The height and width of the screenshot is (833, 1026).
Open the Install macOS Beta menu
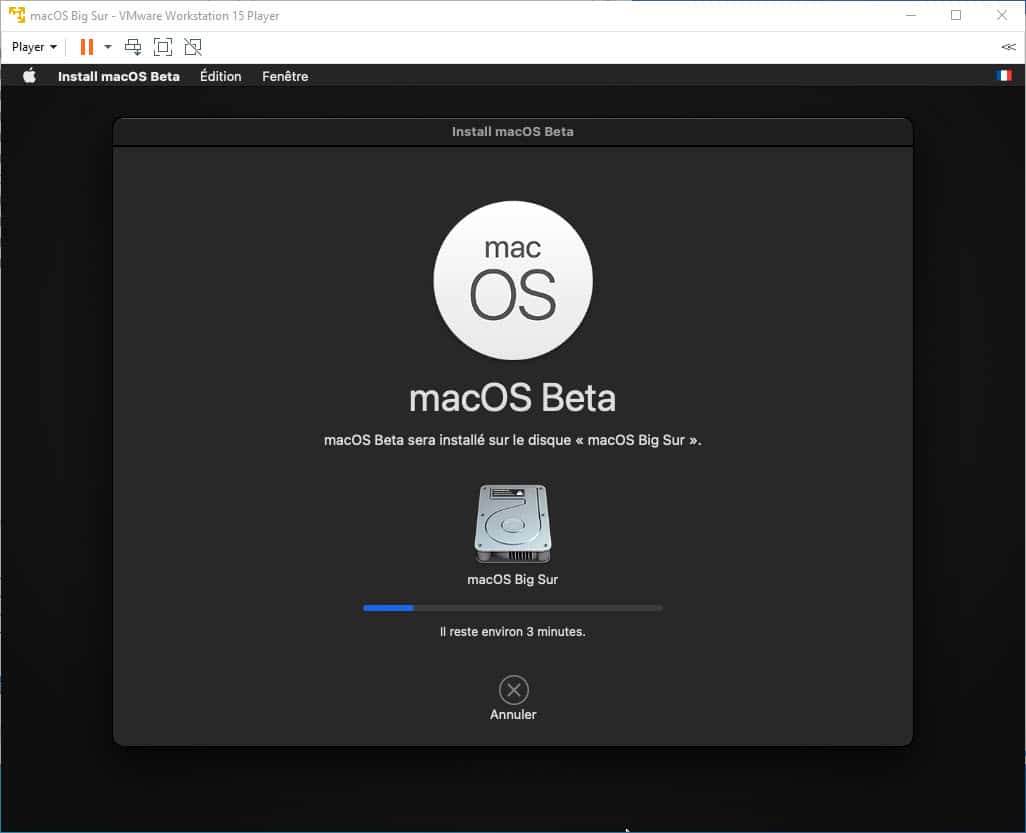point(118,77)
